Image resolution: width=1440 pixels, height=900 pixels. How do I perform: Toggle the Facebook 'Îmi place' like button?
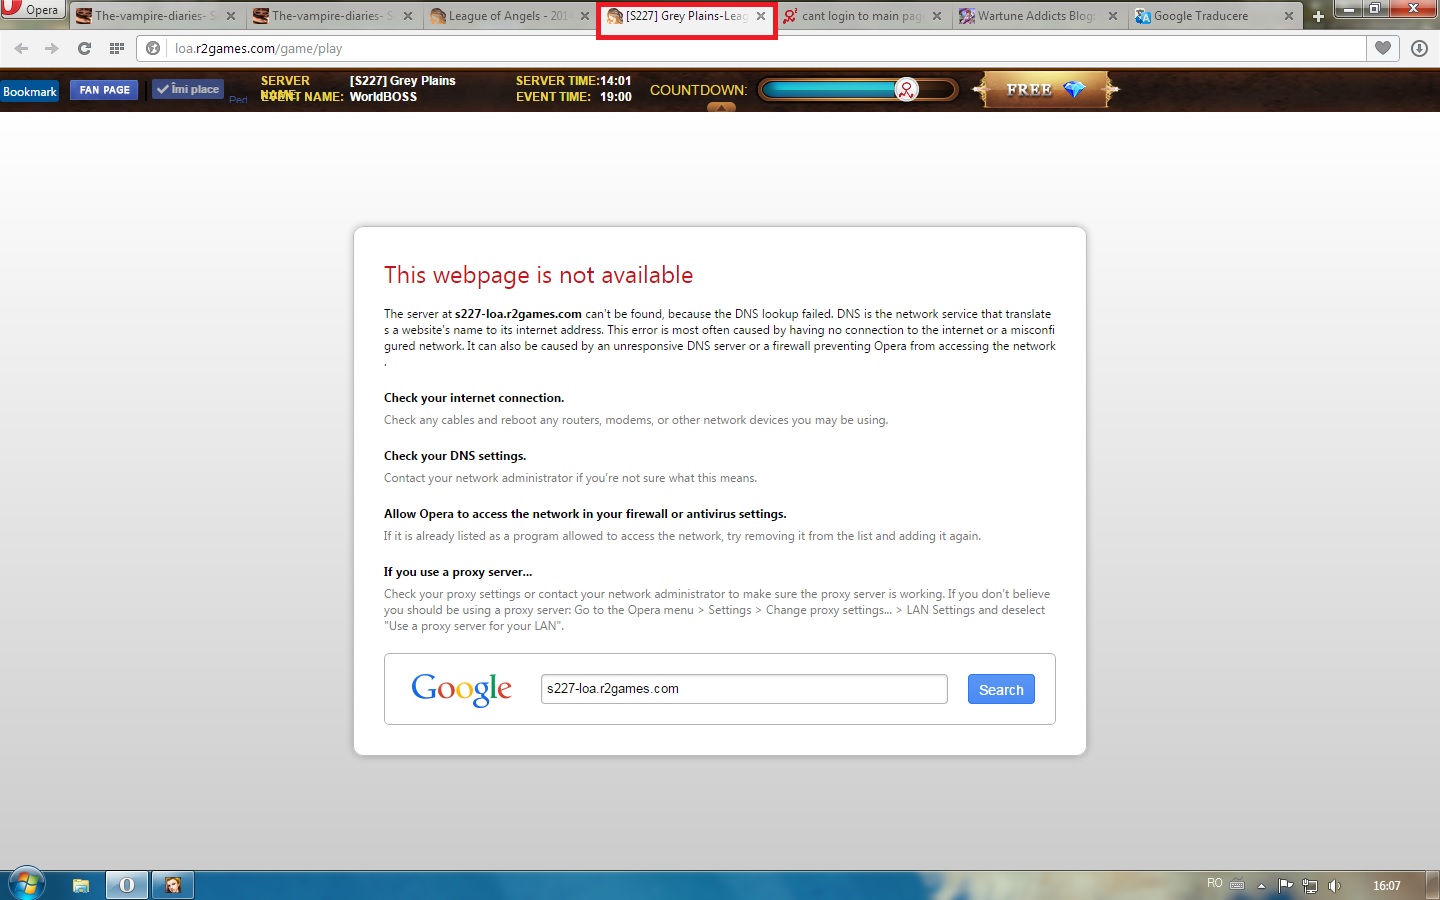(x=188, y=90)
